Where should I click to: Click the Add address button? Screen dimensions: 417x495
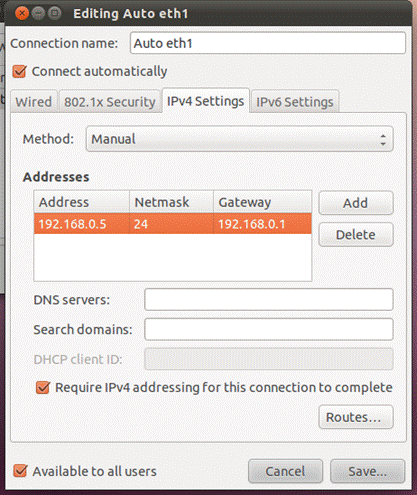(356, 203)
